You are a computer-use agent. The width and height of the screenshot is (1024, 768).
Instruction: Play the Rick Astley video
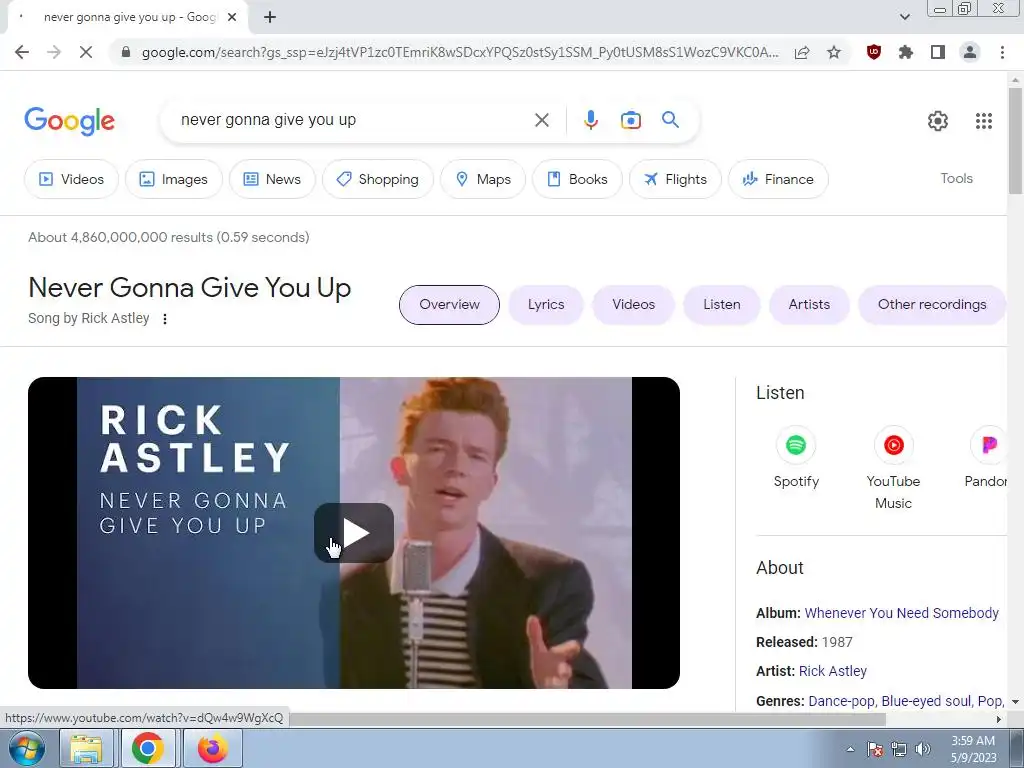pyautogui.click(x=354, y=533)
